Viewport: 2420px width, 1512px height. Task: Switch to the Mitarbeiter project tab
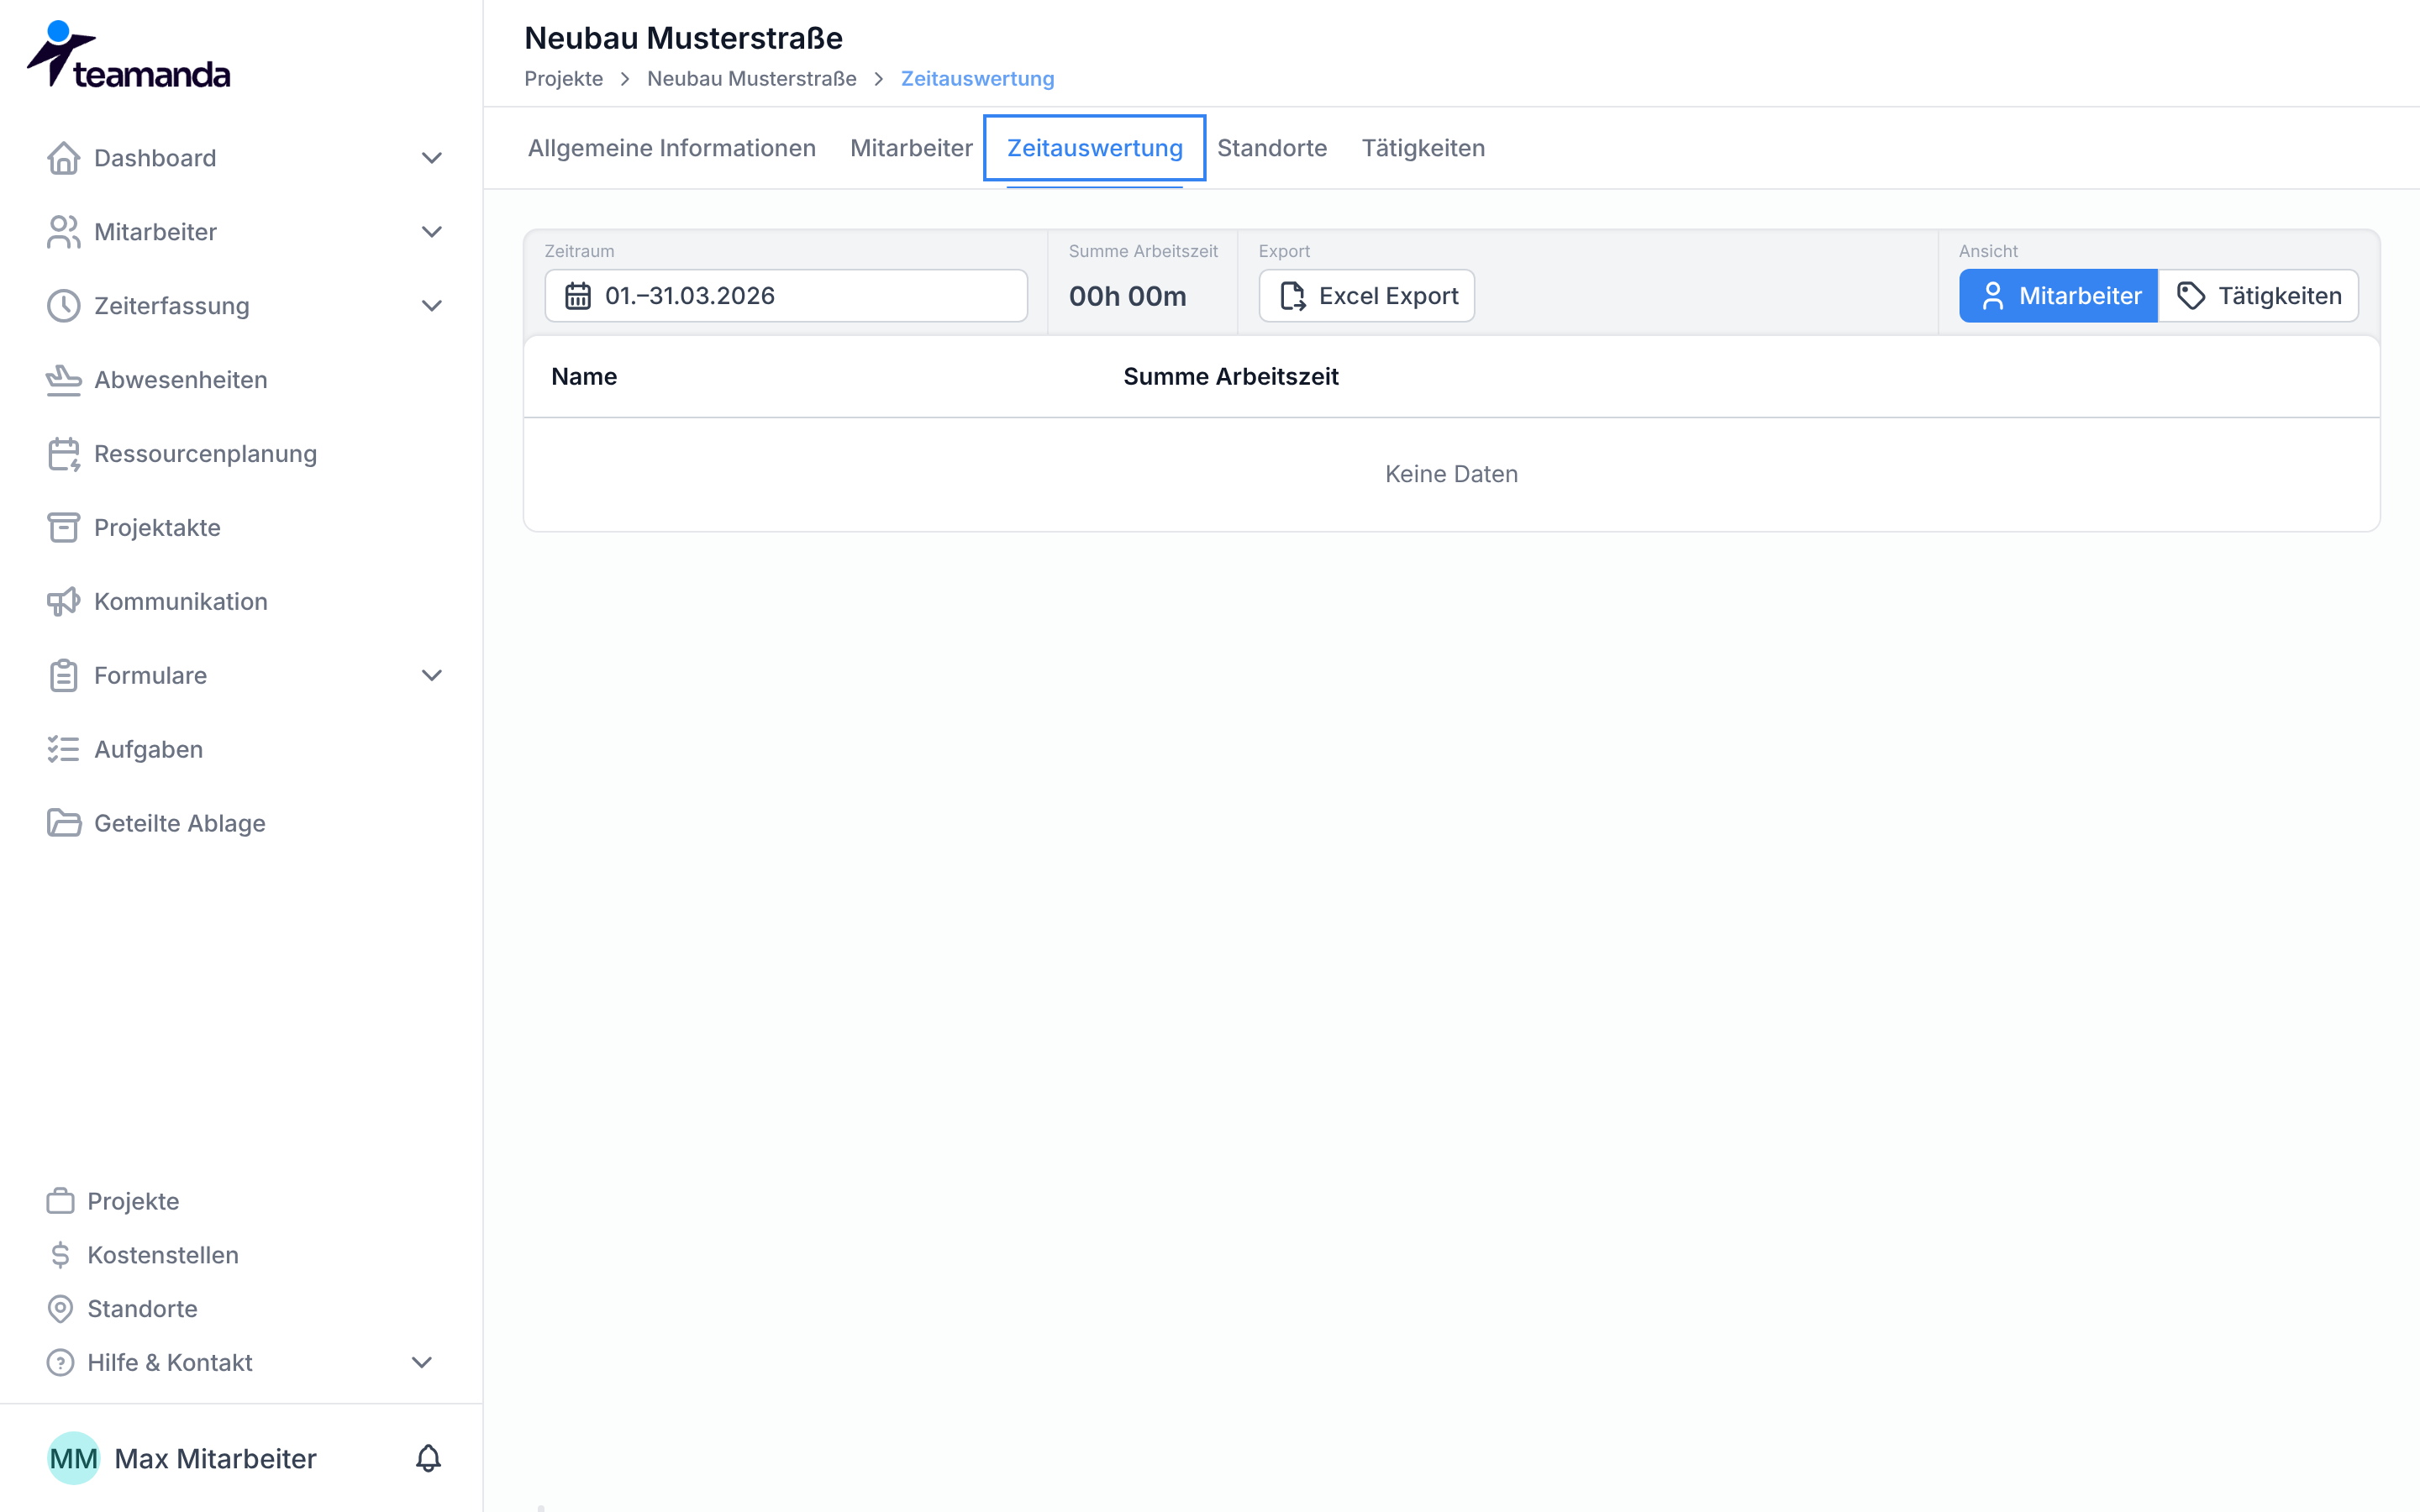911,148
